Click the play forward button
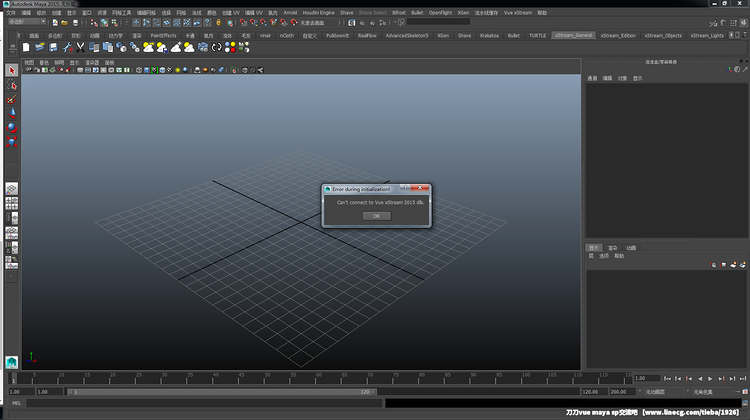The height and width of the screenshot is (420, 750). tap(710, 379)
